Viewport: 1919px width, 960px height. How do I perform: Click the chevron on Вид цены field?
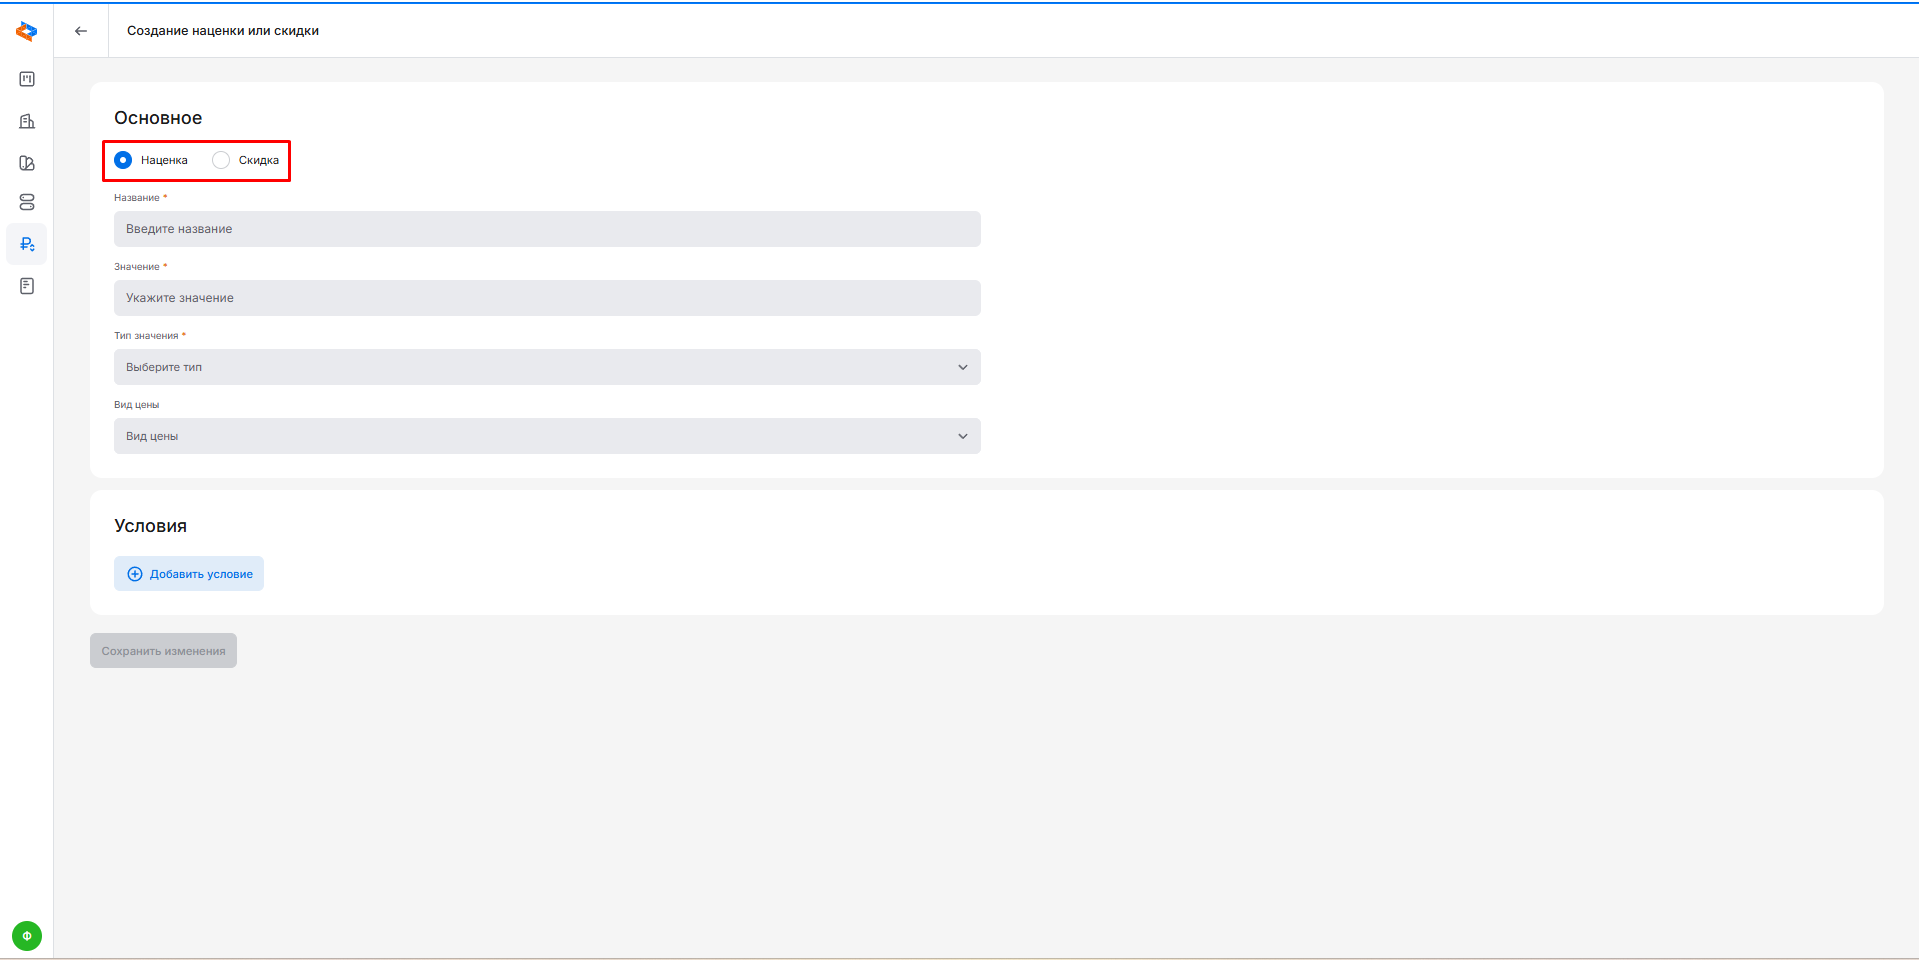coord(963,436)
